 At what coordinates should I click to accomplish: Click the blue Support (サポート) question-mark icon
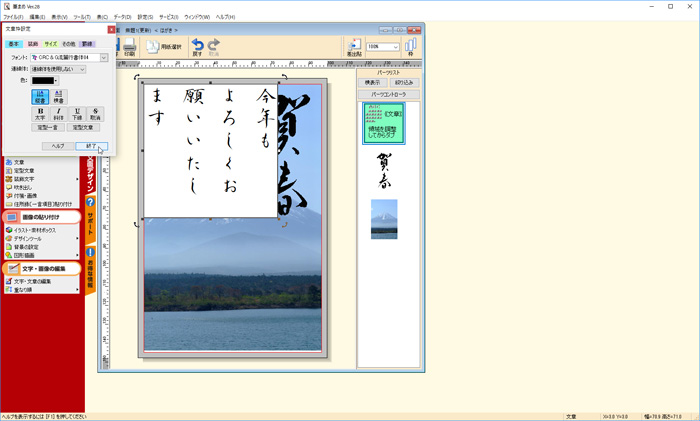tap(90, 202)
